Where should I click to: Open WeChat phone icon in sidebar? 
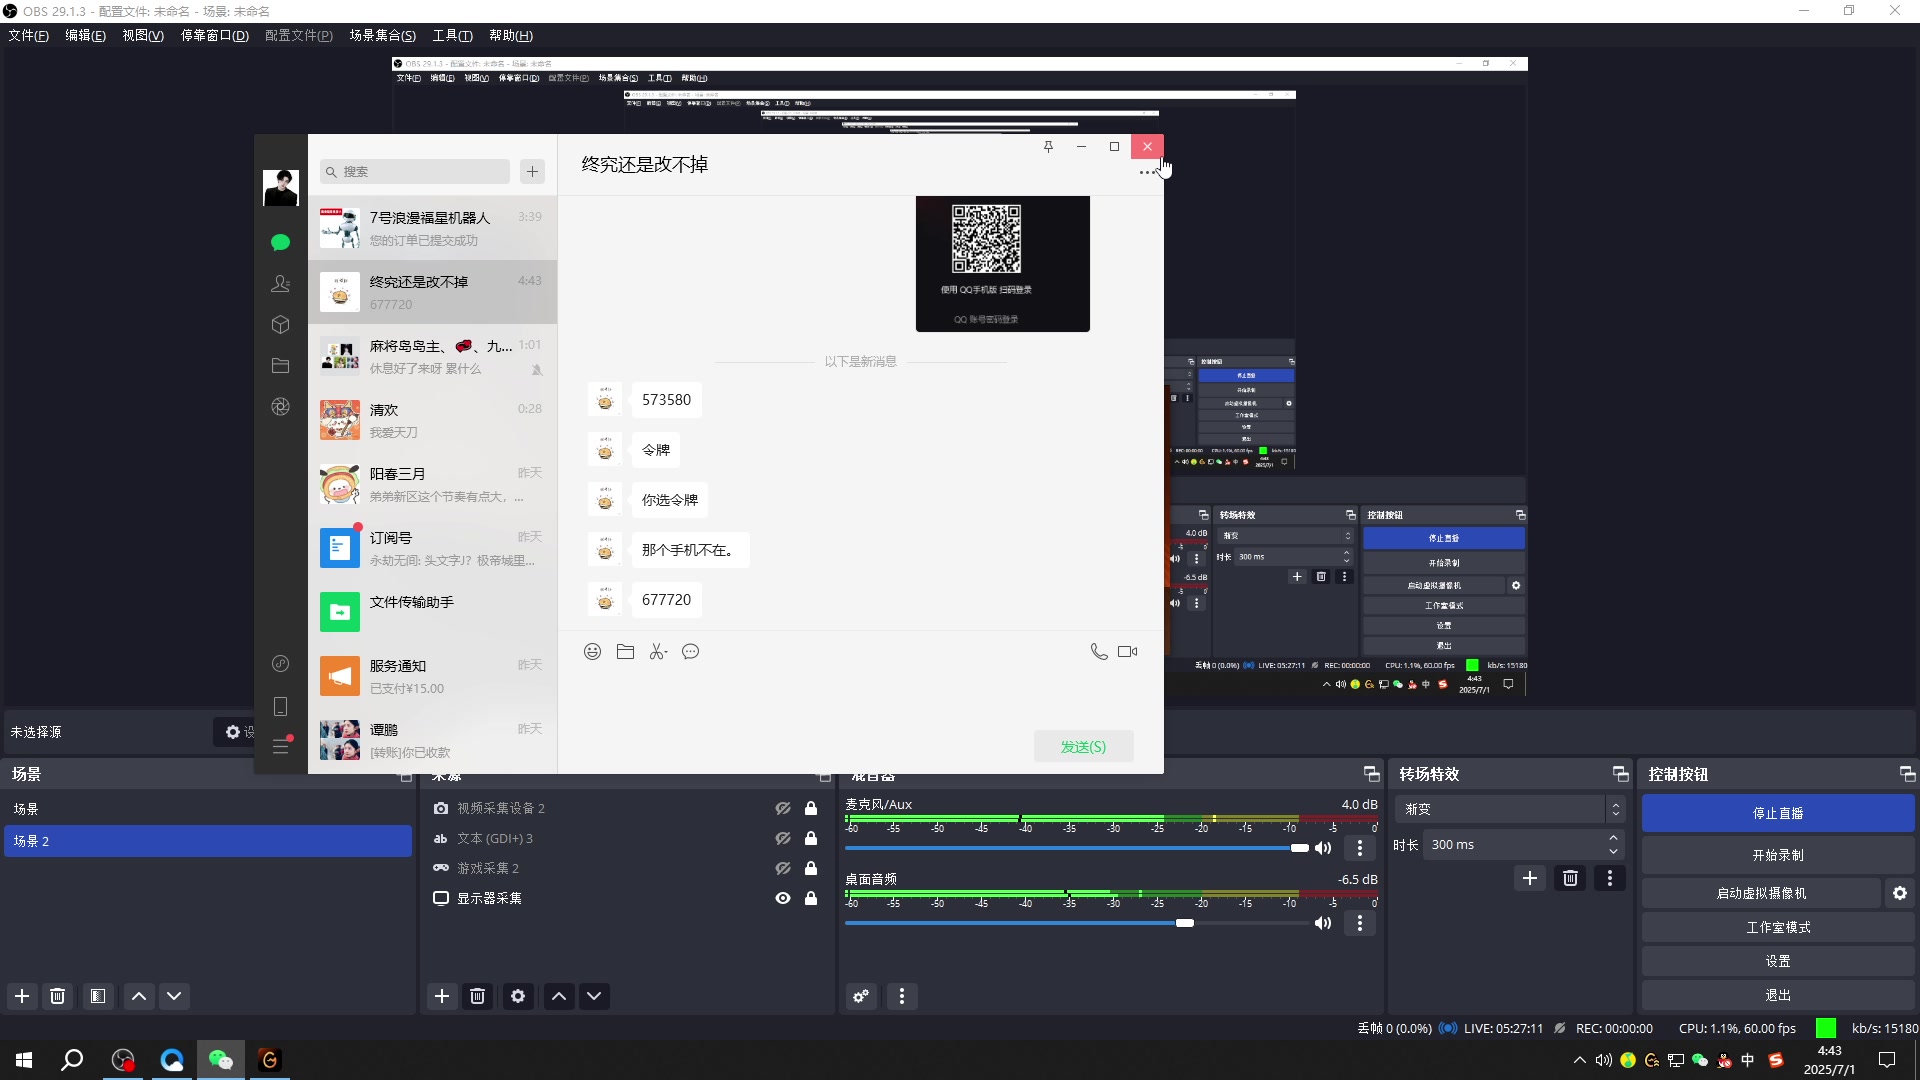(280, 706)
